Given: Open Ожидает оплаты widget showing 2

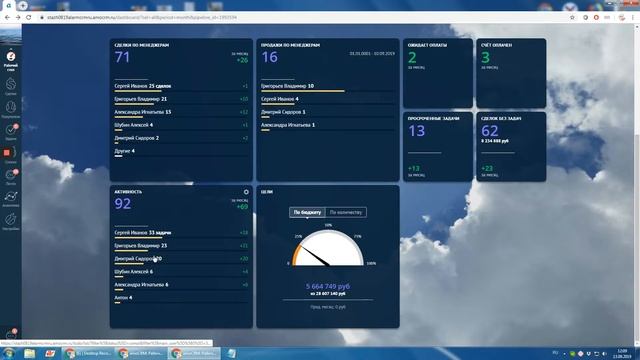Looking at the screenshot, I should 438,73.
